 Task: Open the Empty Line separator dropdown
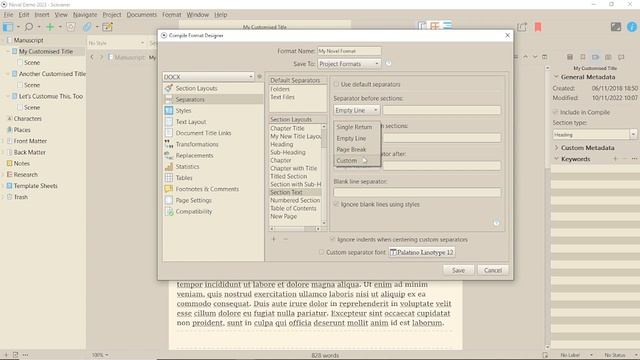[356, 110]
